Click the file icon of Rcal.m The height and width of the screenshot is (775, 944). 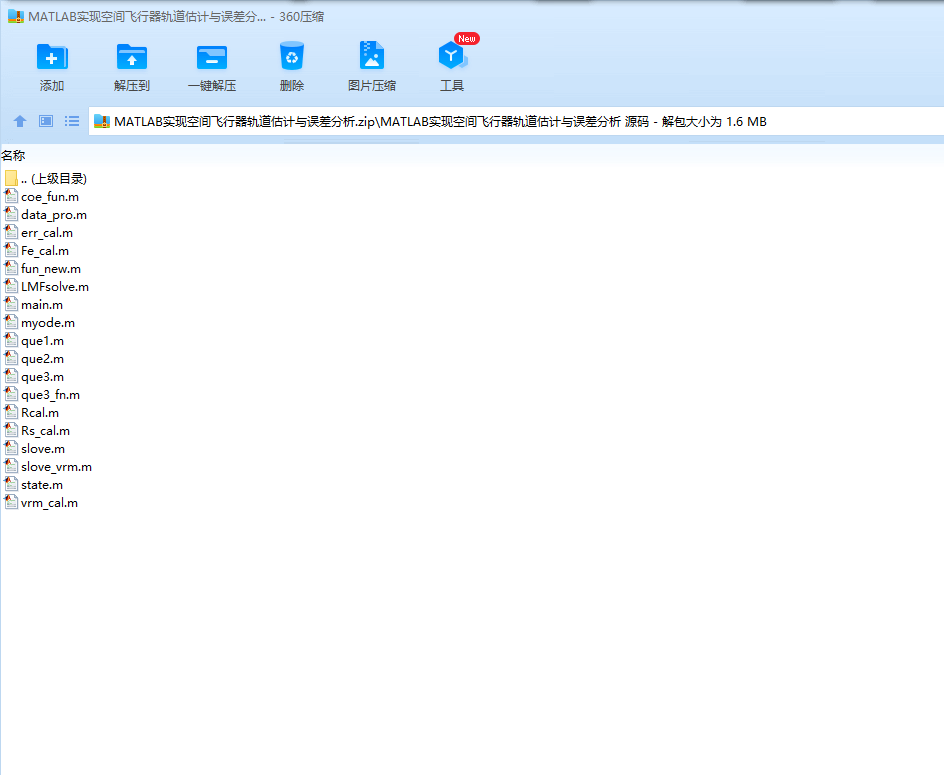tap(11, 412)
